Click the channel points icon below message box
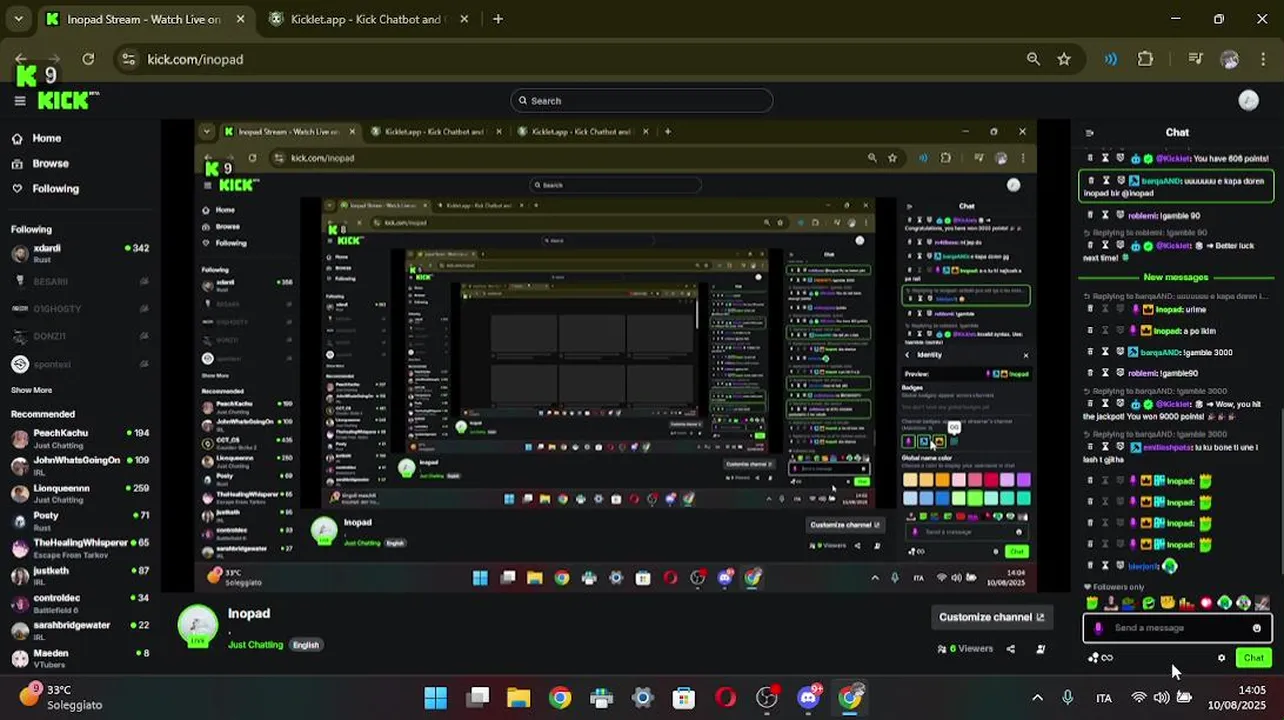This screenshot has width=1284, height=720. pyautogui.click(x=1100, y=658)
